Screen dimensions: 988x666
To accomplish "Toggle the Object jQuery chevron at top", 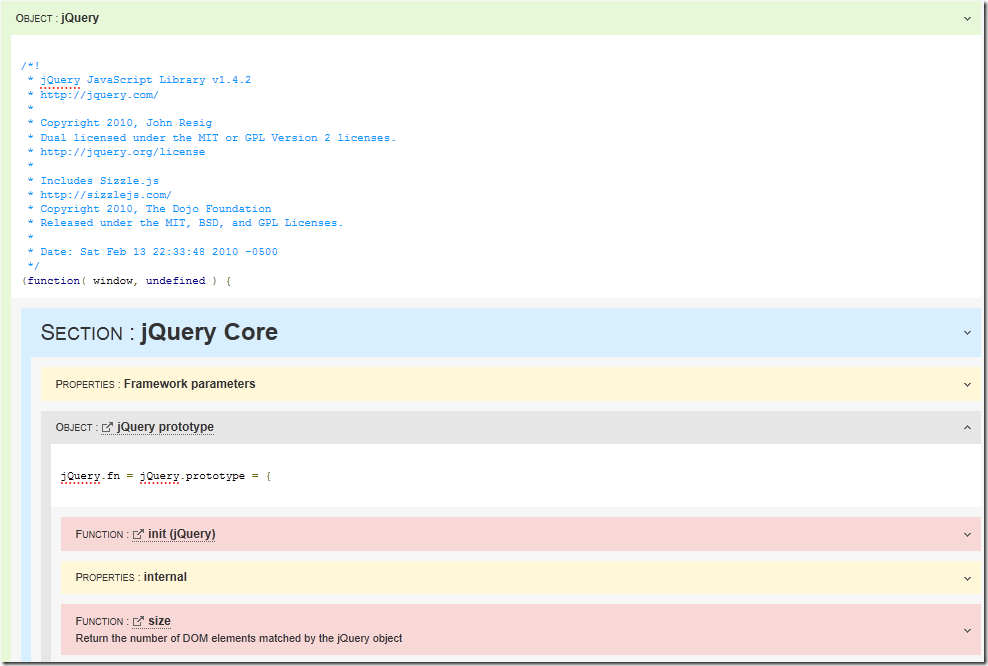I will coord(966,18).
